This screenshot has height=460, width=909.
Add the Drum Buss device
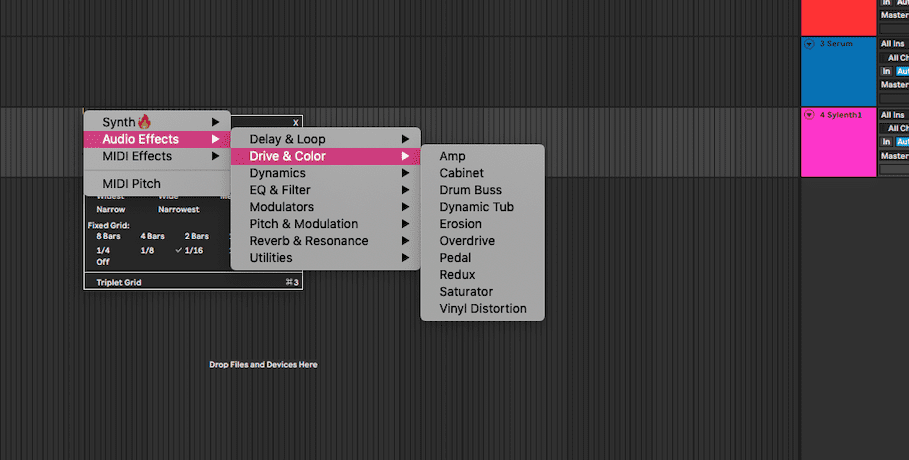tap(482, 190)
